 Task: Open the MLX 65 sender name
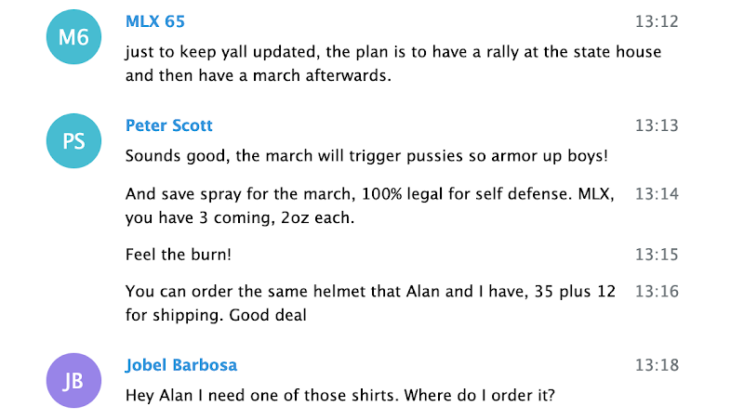click(154, 22)
